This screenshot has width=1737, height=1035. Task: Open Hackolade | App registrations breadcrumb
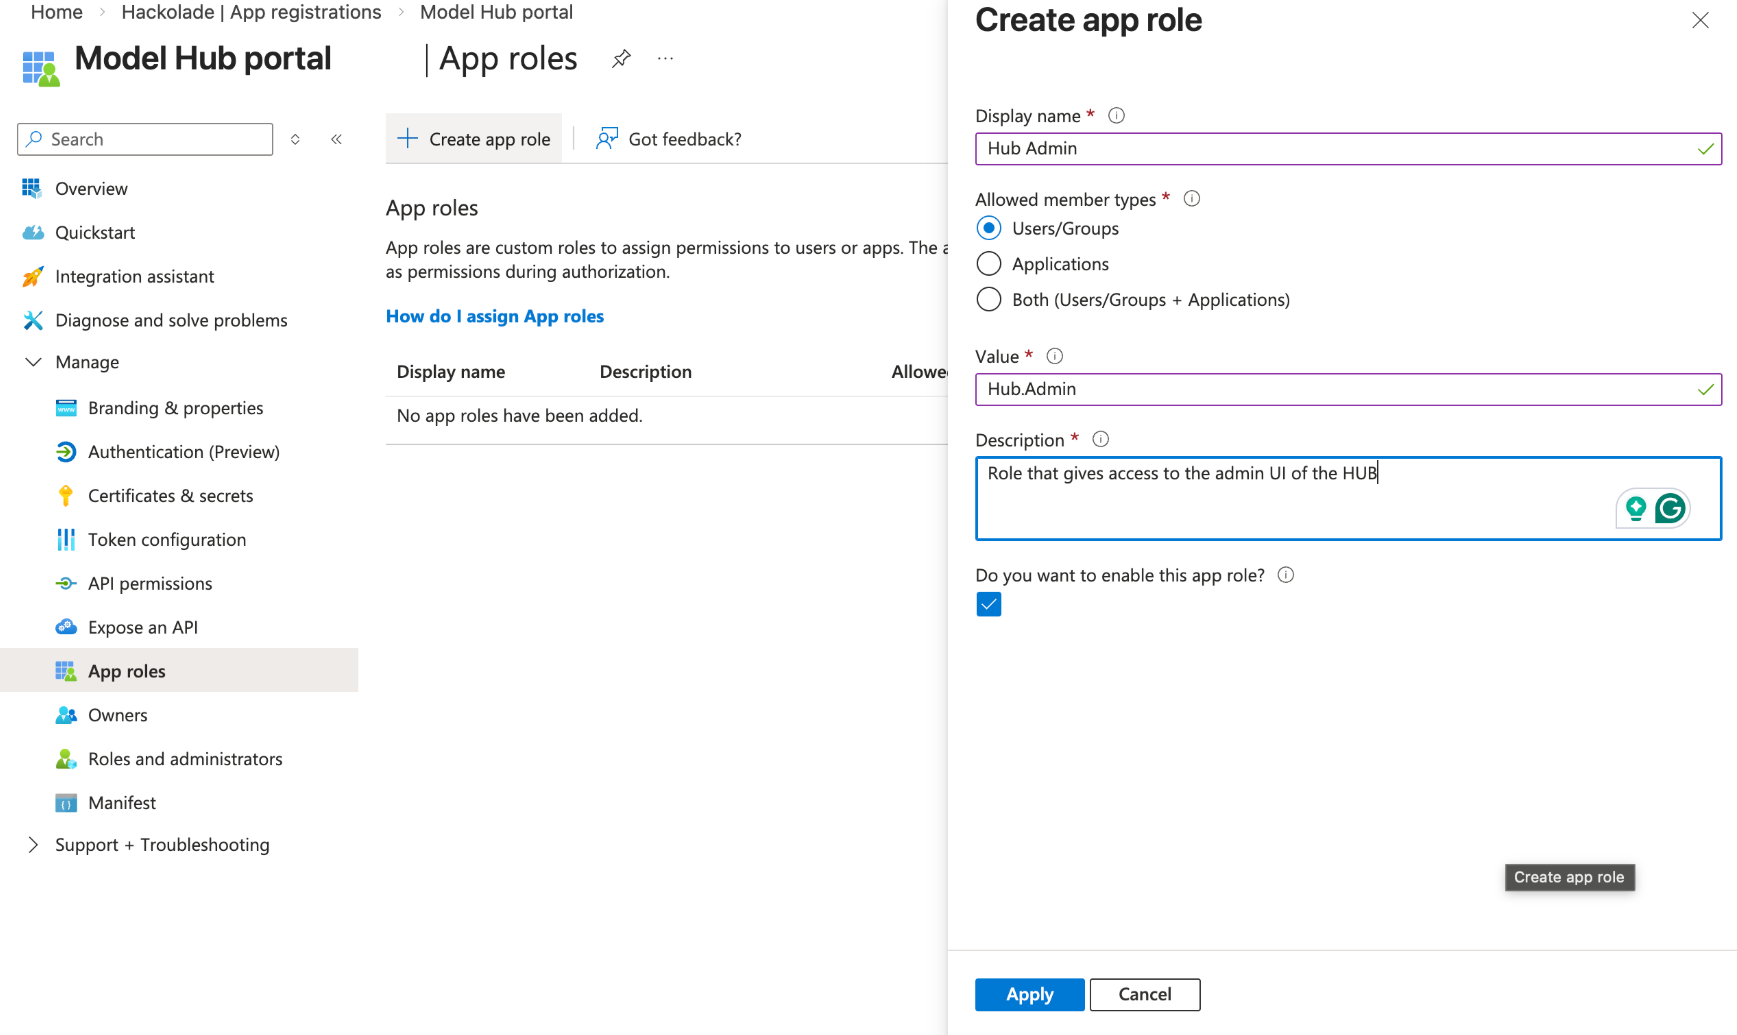click(x=251, y=12)
